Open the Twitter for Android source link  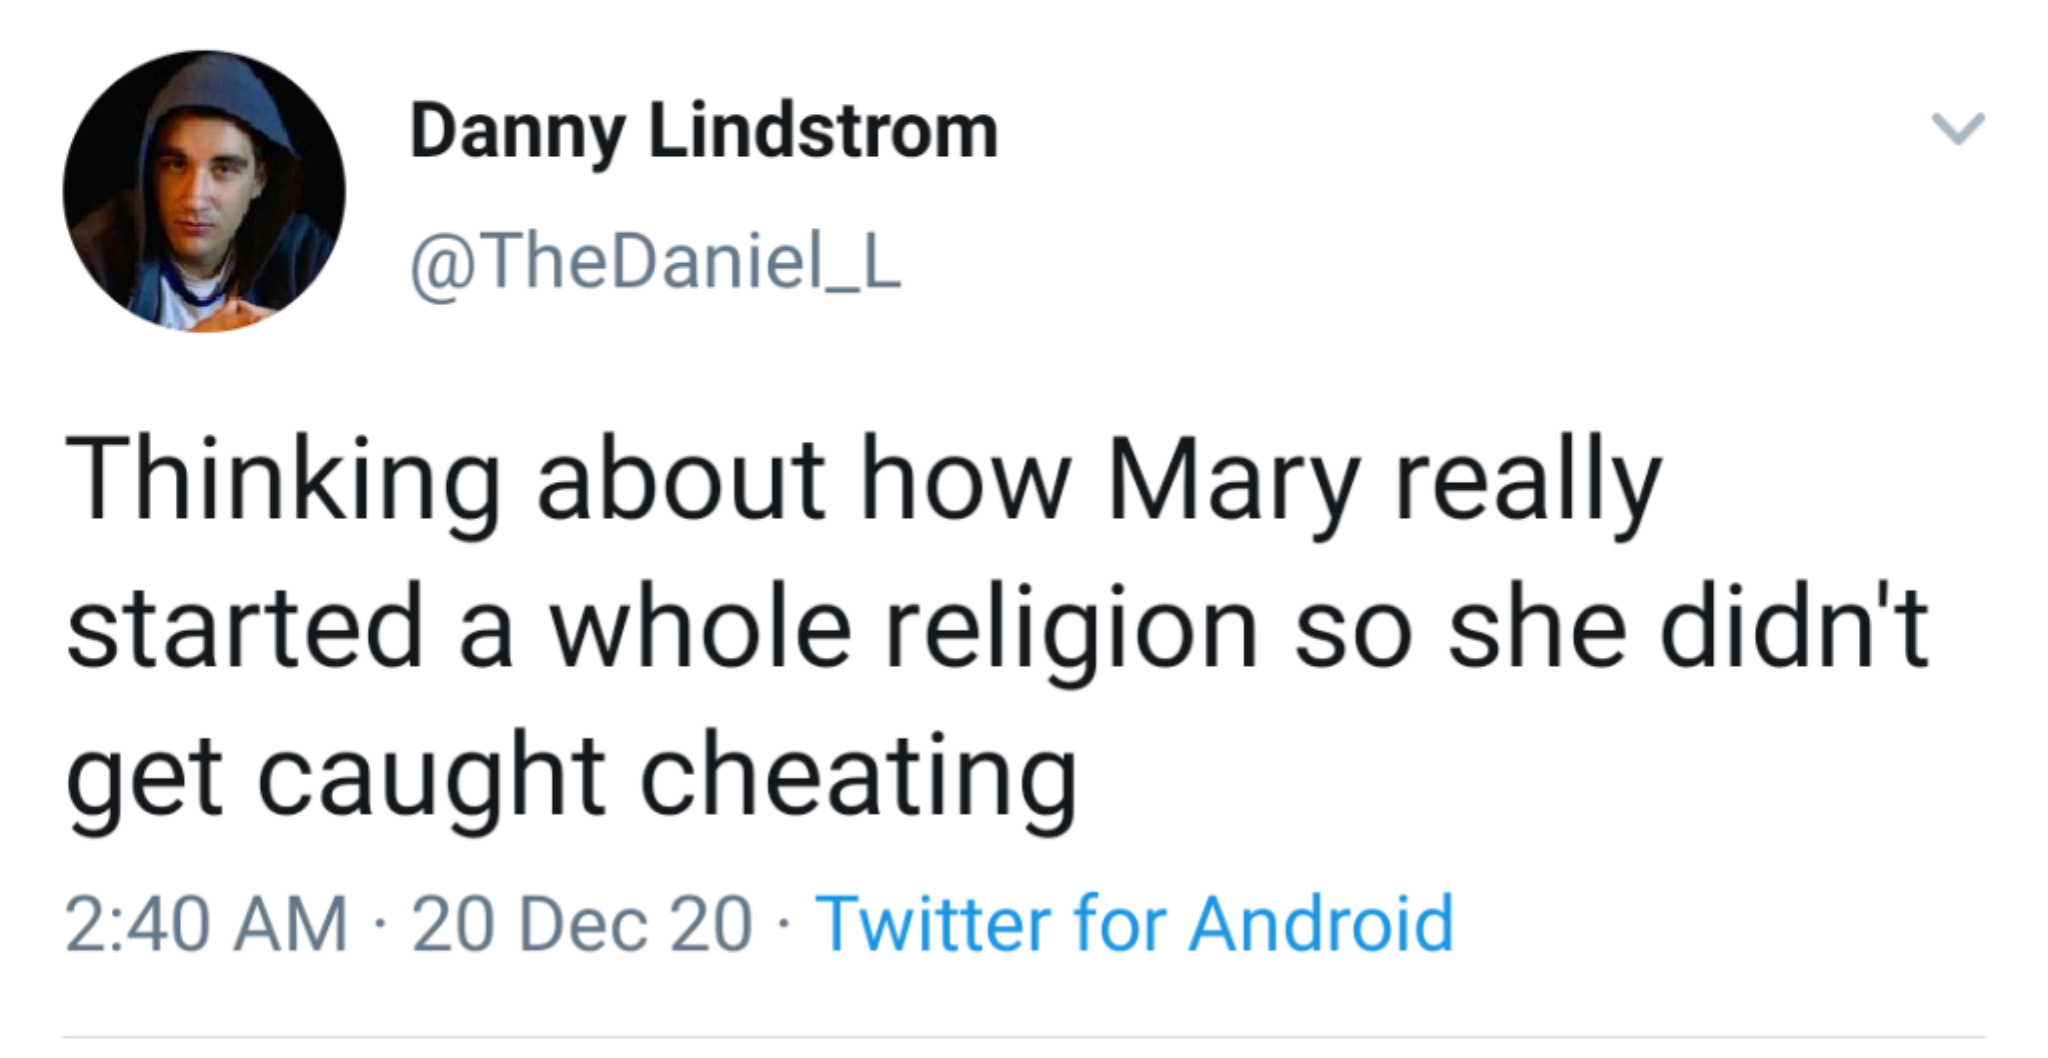pyautogui.click(x=1134, y=923)
